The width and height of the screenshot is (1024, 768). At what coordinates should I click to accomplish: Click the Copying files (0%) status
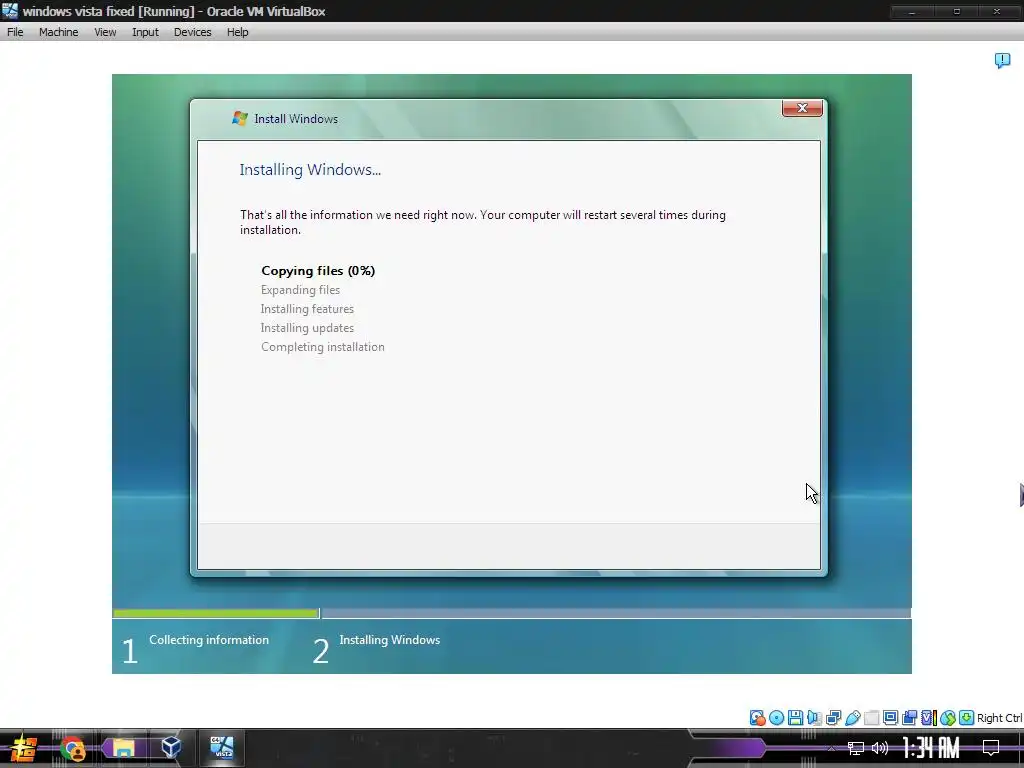(x=318, y=270)
